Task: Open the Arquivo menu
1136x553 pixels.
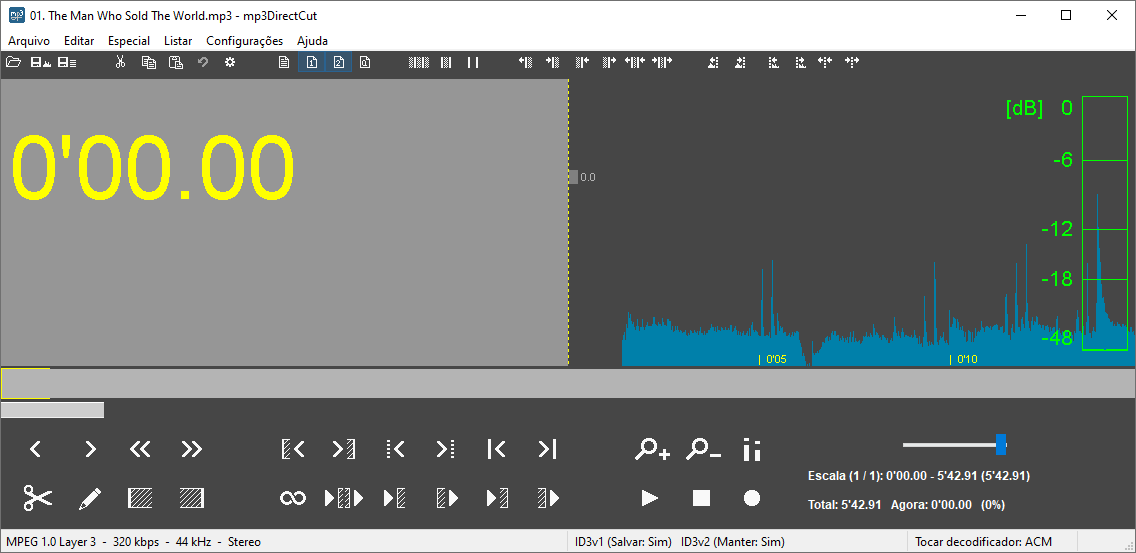Action: coord(29,41)
